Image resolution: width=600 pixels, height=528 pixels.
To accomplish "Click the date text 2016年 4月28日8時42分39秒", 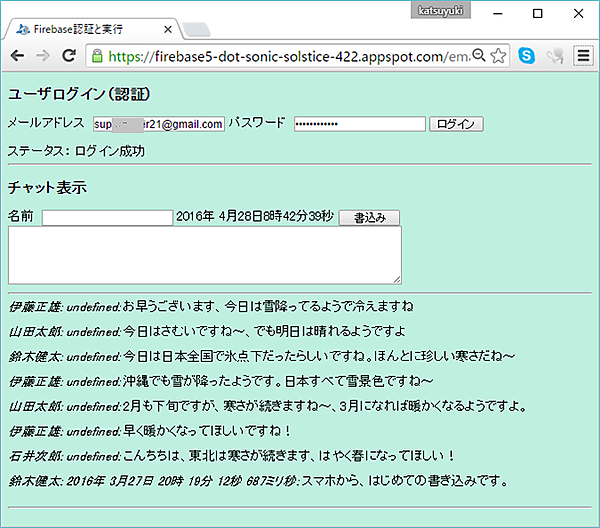I will 255,216.
